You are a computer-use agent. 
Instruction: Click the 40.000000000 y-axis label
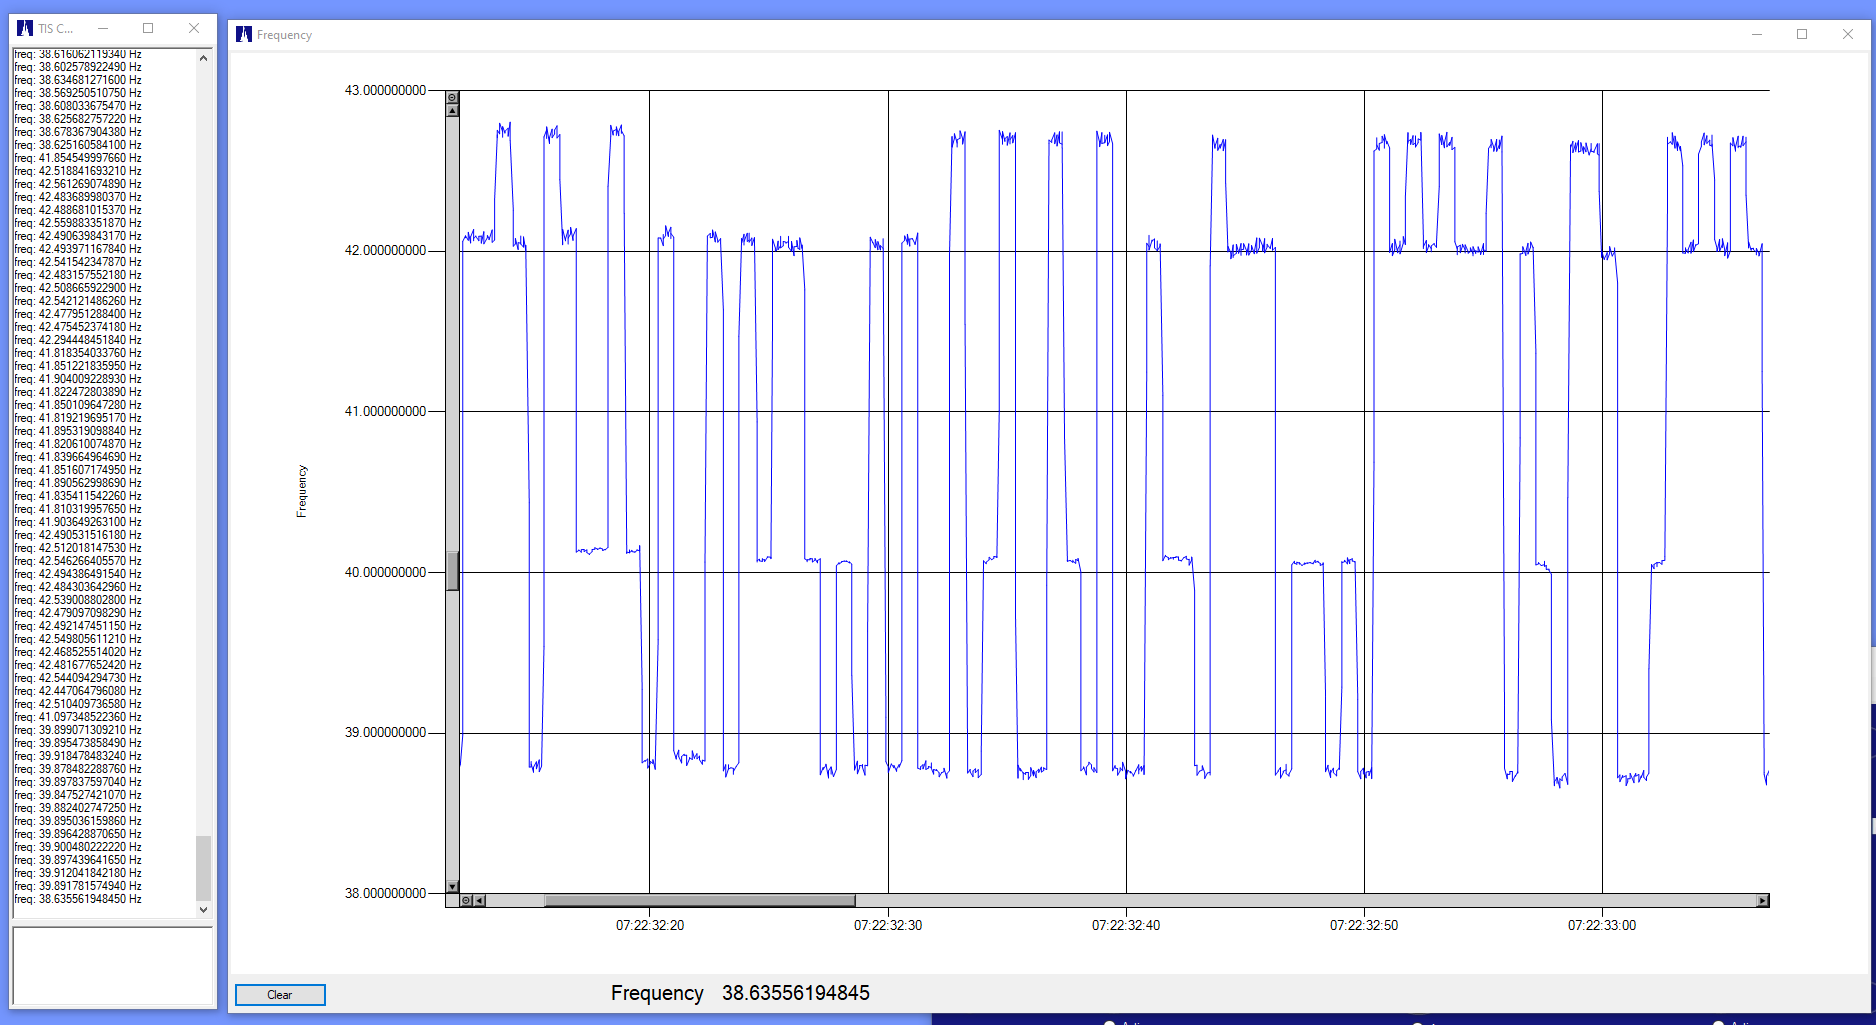click(386, 572)
